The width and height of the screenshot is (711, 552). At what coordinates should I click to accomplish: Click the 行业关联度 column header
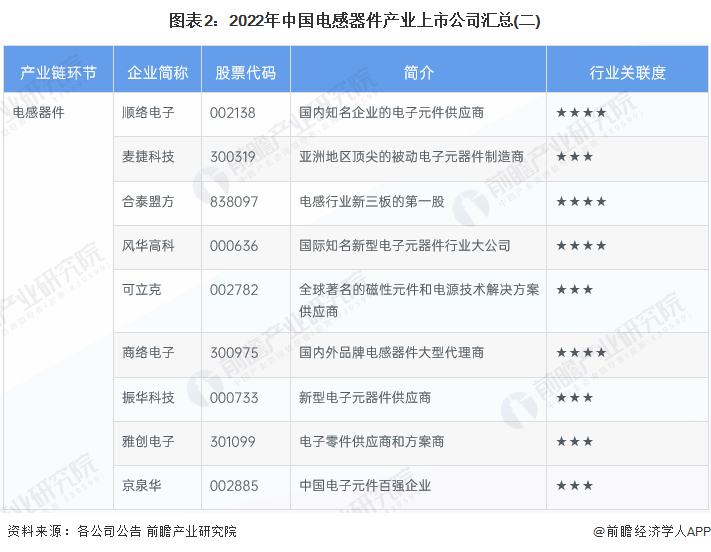point(627,73)
